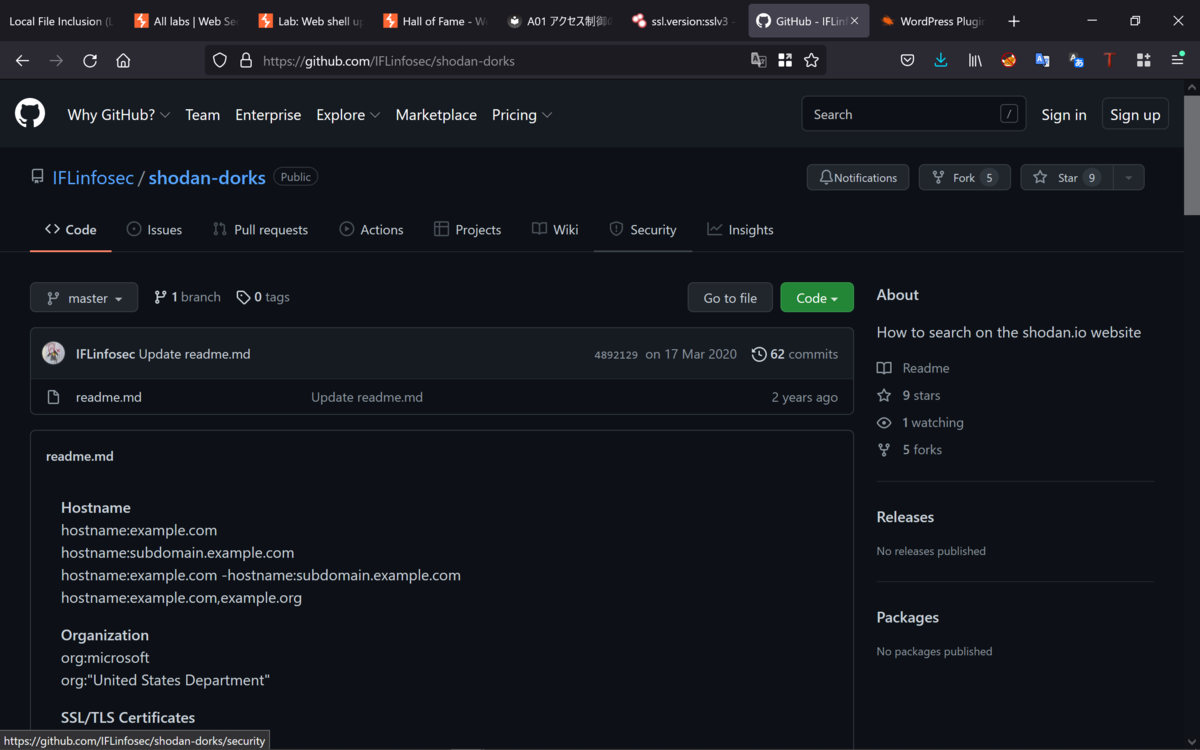Screen dimensions: 1200x750
Task: Switch to the Projects tab
Action: pos(467,229)
